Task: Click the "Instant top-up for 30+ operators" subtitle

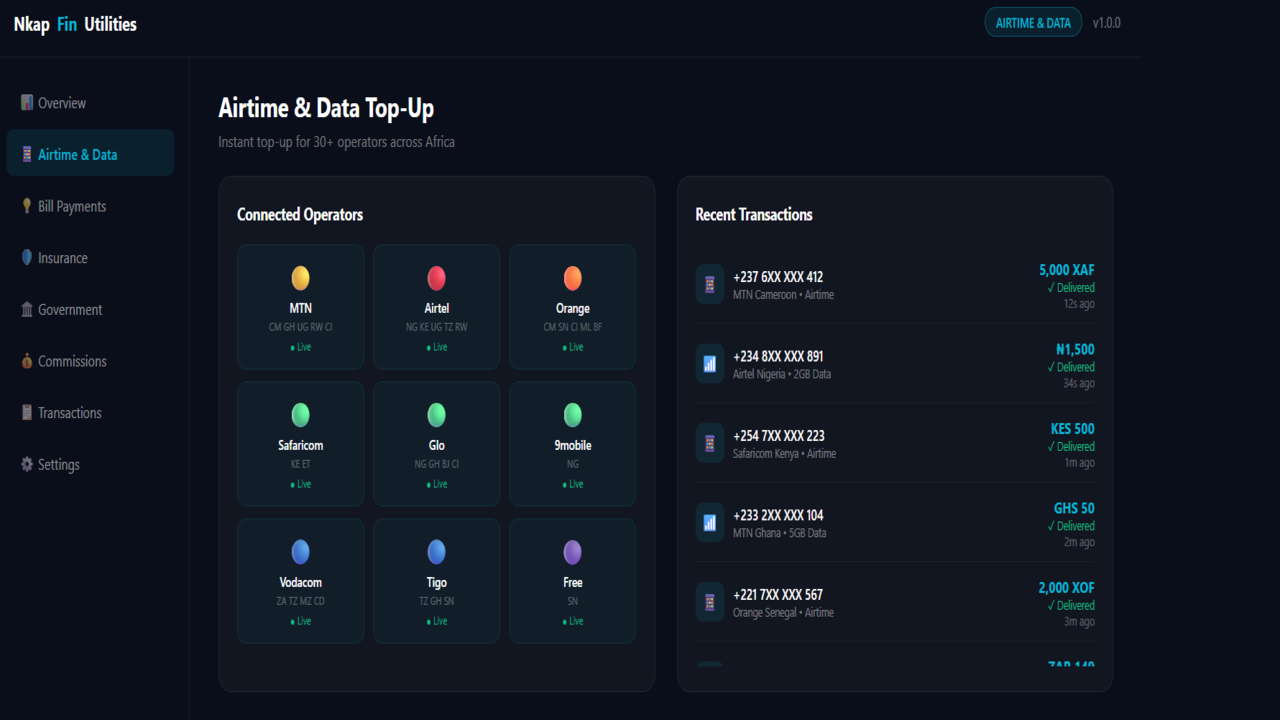Action: pos(337,142)
